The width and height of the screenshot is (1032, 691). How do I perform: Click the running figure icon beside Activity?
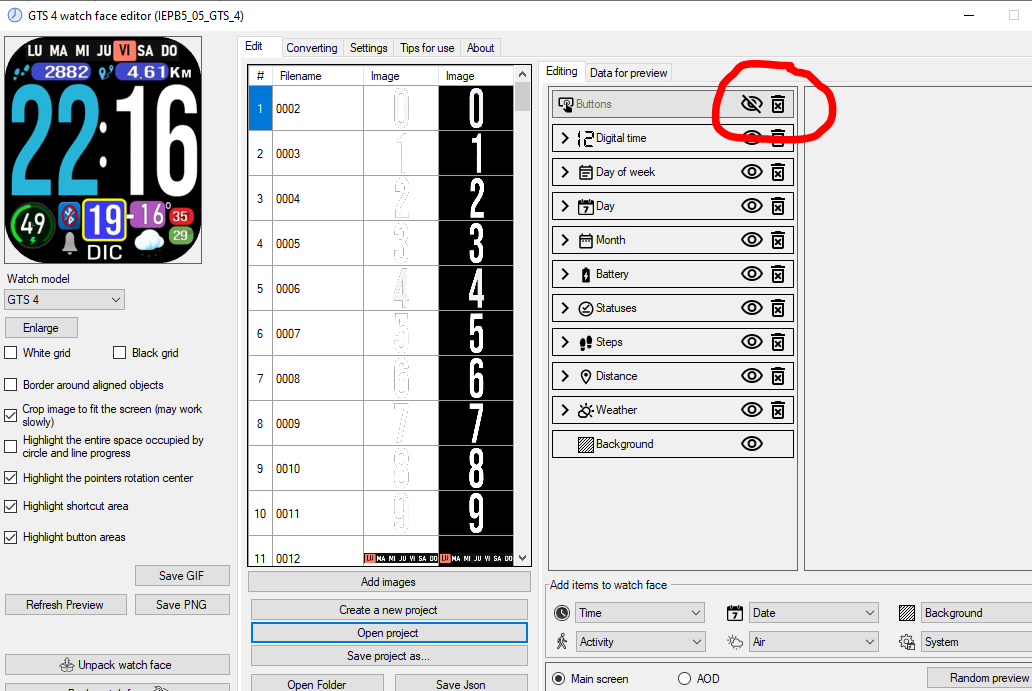point(561,642)
